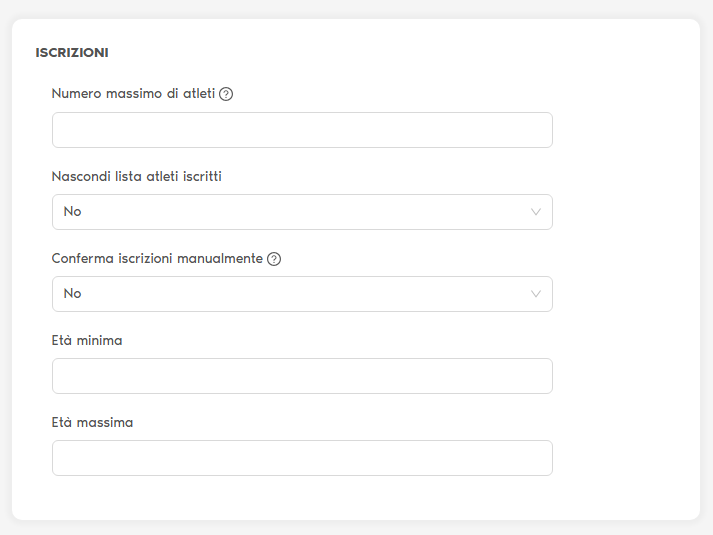Click the Numero massimo di atleti label

[x=133, y=94]
